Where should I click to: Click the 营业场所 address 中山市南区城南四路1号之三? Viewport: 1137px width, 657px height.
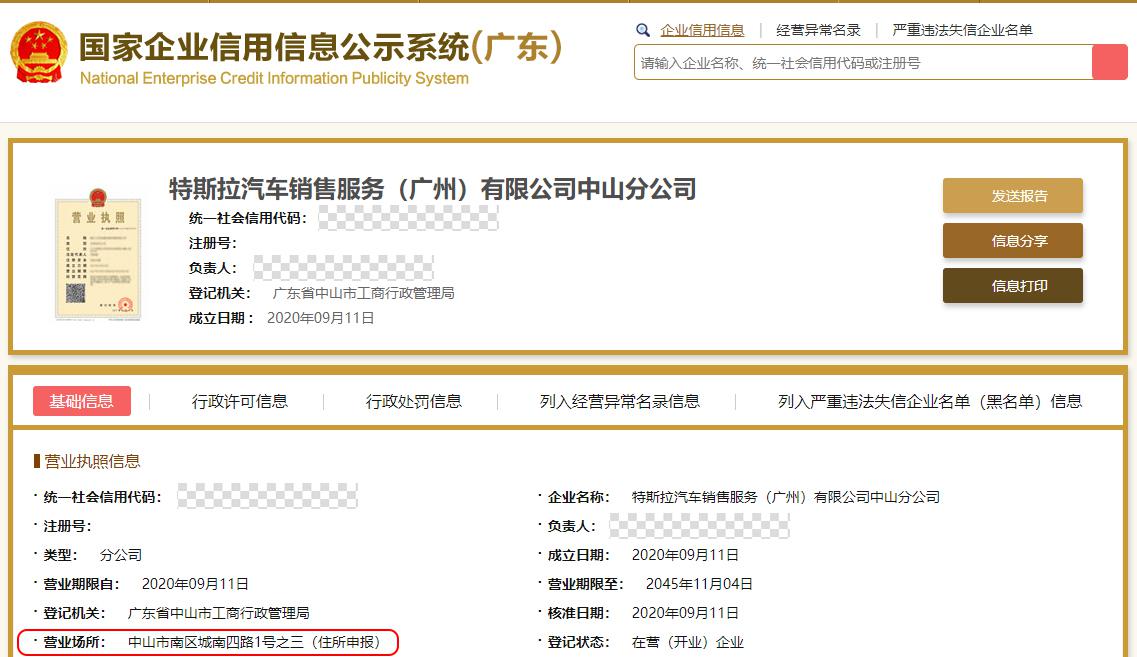coord(215,642)
